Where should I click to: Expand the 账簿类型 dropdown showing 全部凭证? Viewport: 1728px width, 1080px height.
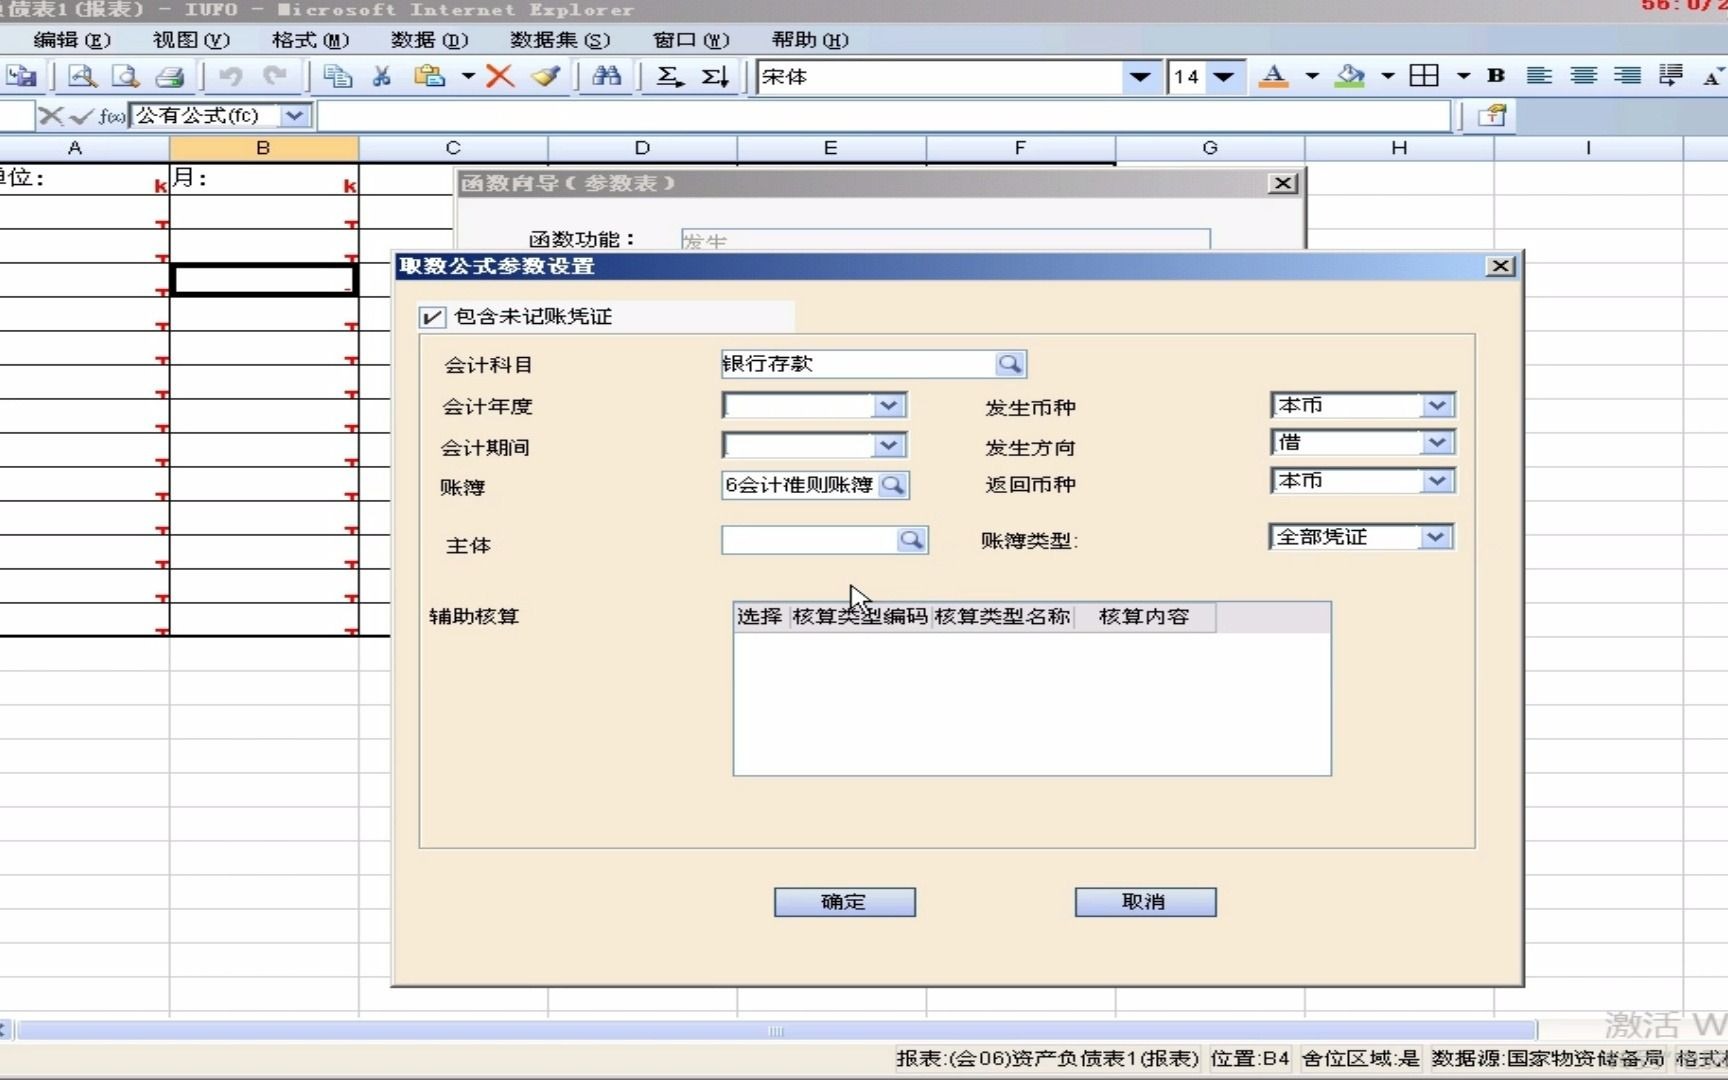1436,537
